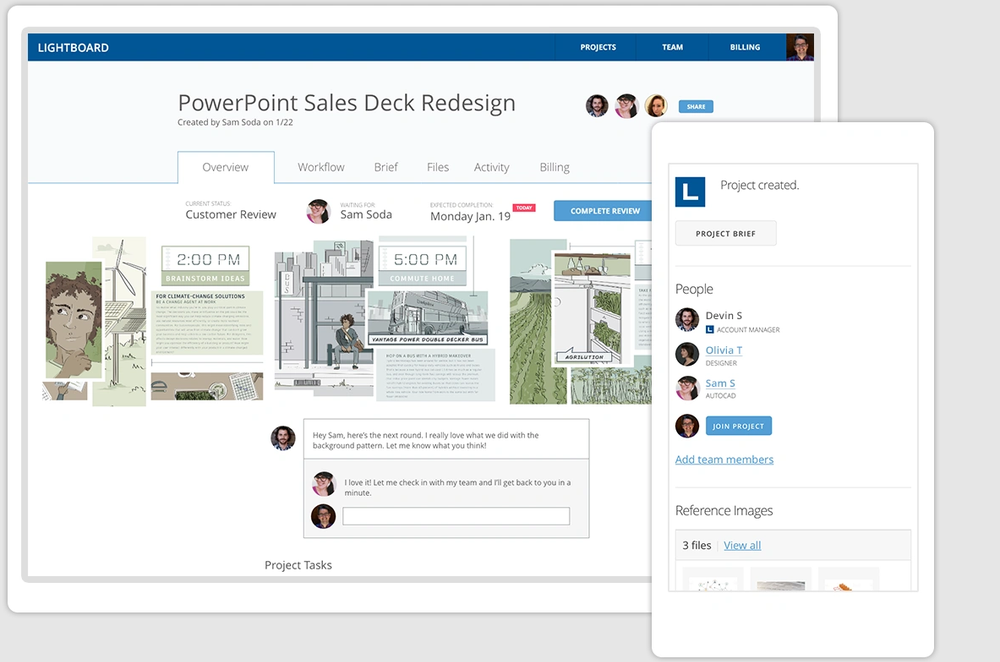Click the 'Project Tasks' heading

point(298,565)
